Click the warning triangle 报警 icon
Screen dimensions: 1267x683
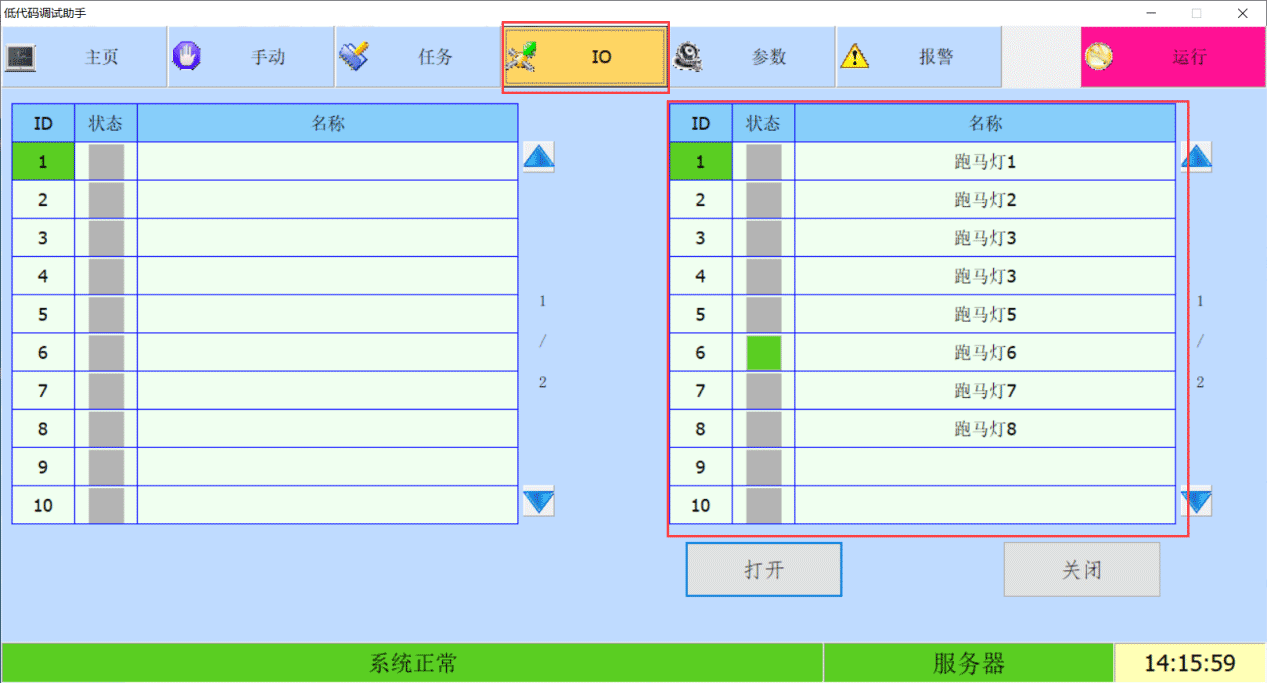854,57
